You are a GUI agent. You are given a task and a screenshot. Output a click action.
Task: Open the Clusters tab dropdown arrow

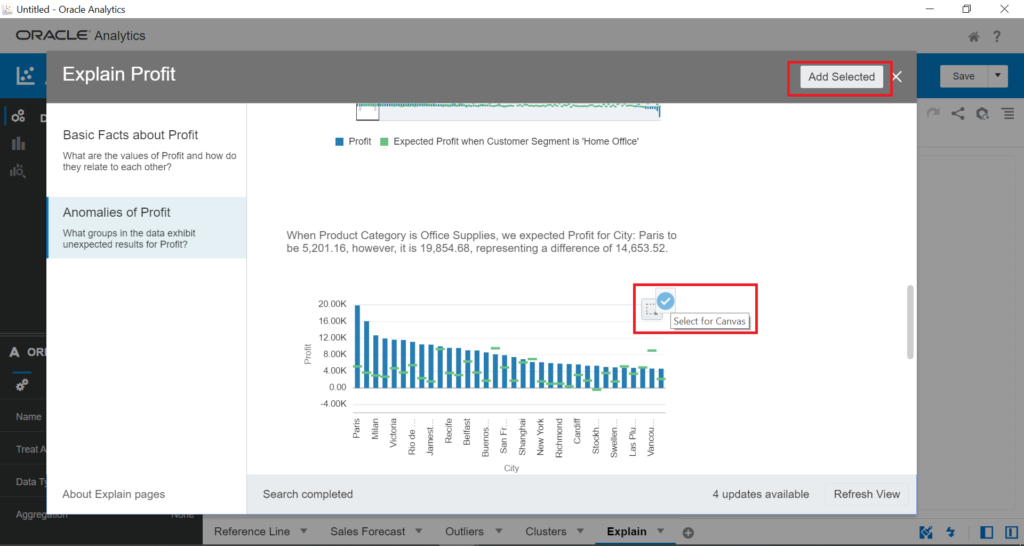point(580,531)
